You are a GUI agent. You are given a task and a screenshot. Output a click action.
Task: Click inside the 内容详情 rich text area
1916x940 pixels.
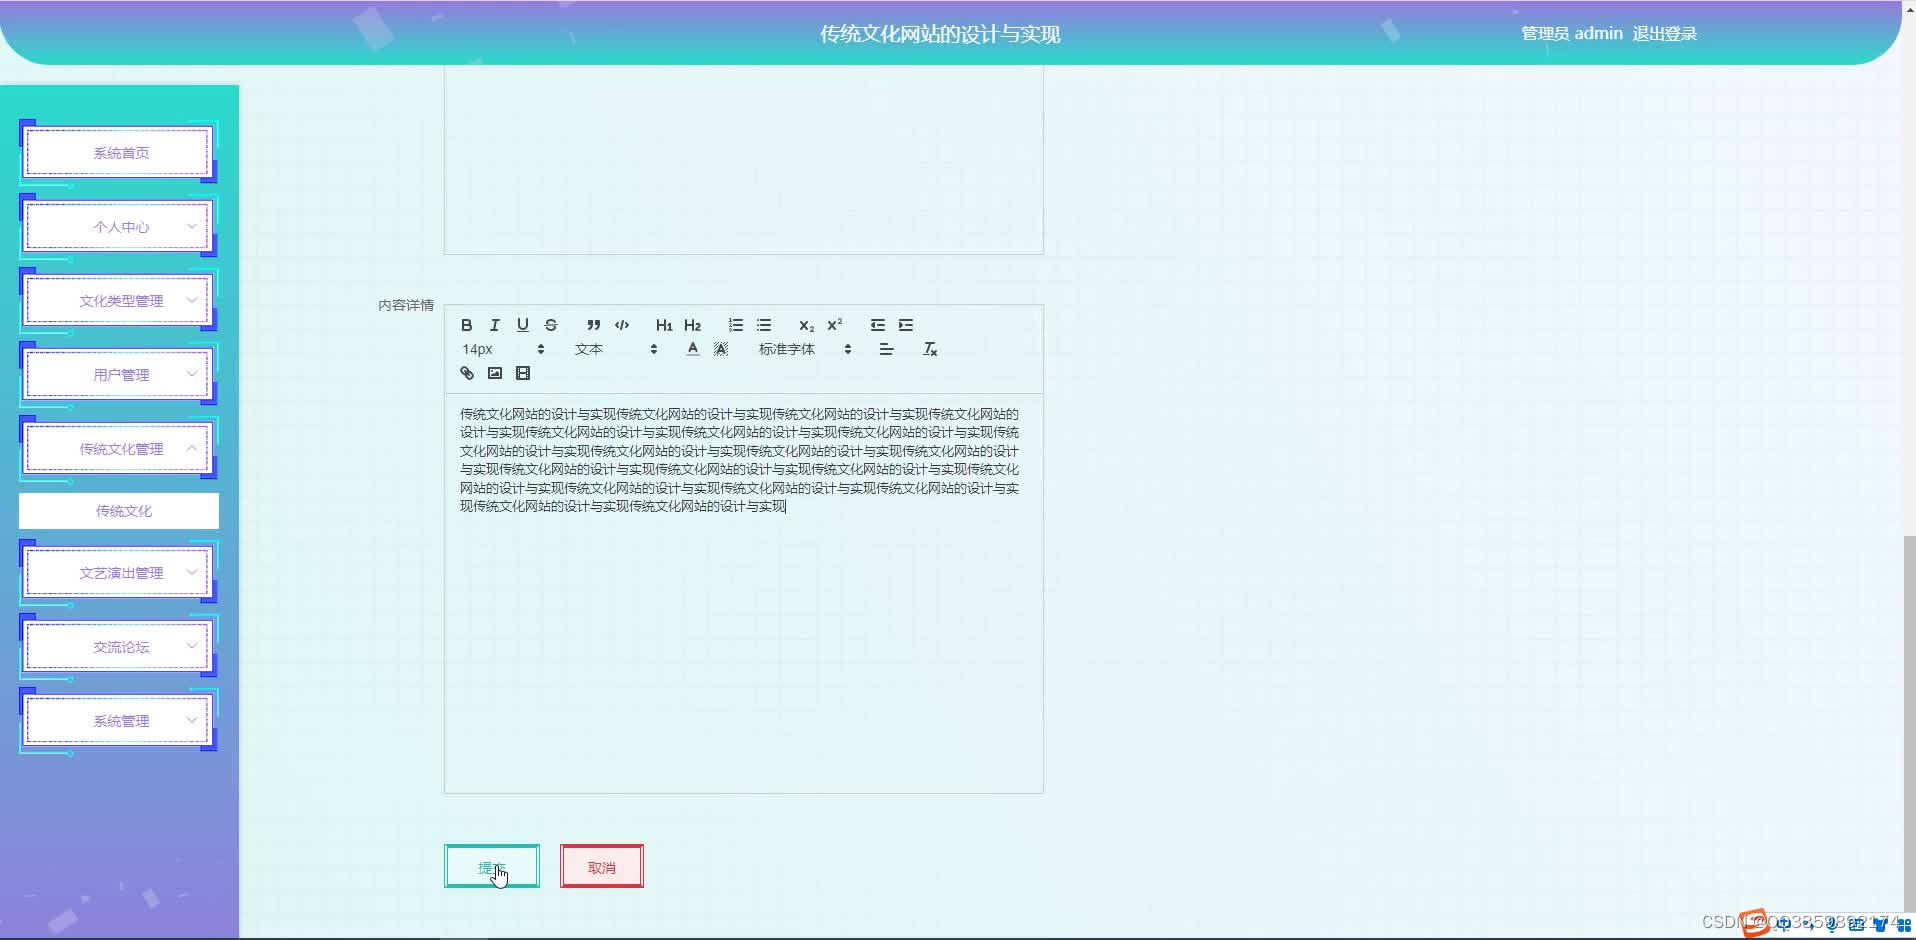coord(743,593)
